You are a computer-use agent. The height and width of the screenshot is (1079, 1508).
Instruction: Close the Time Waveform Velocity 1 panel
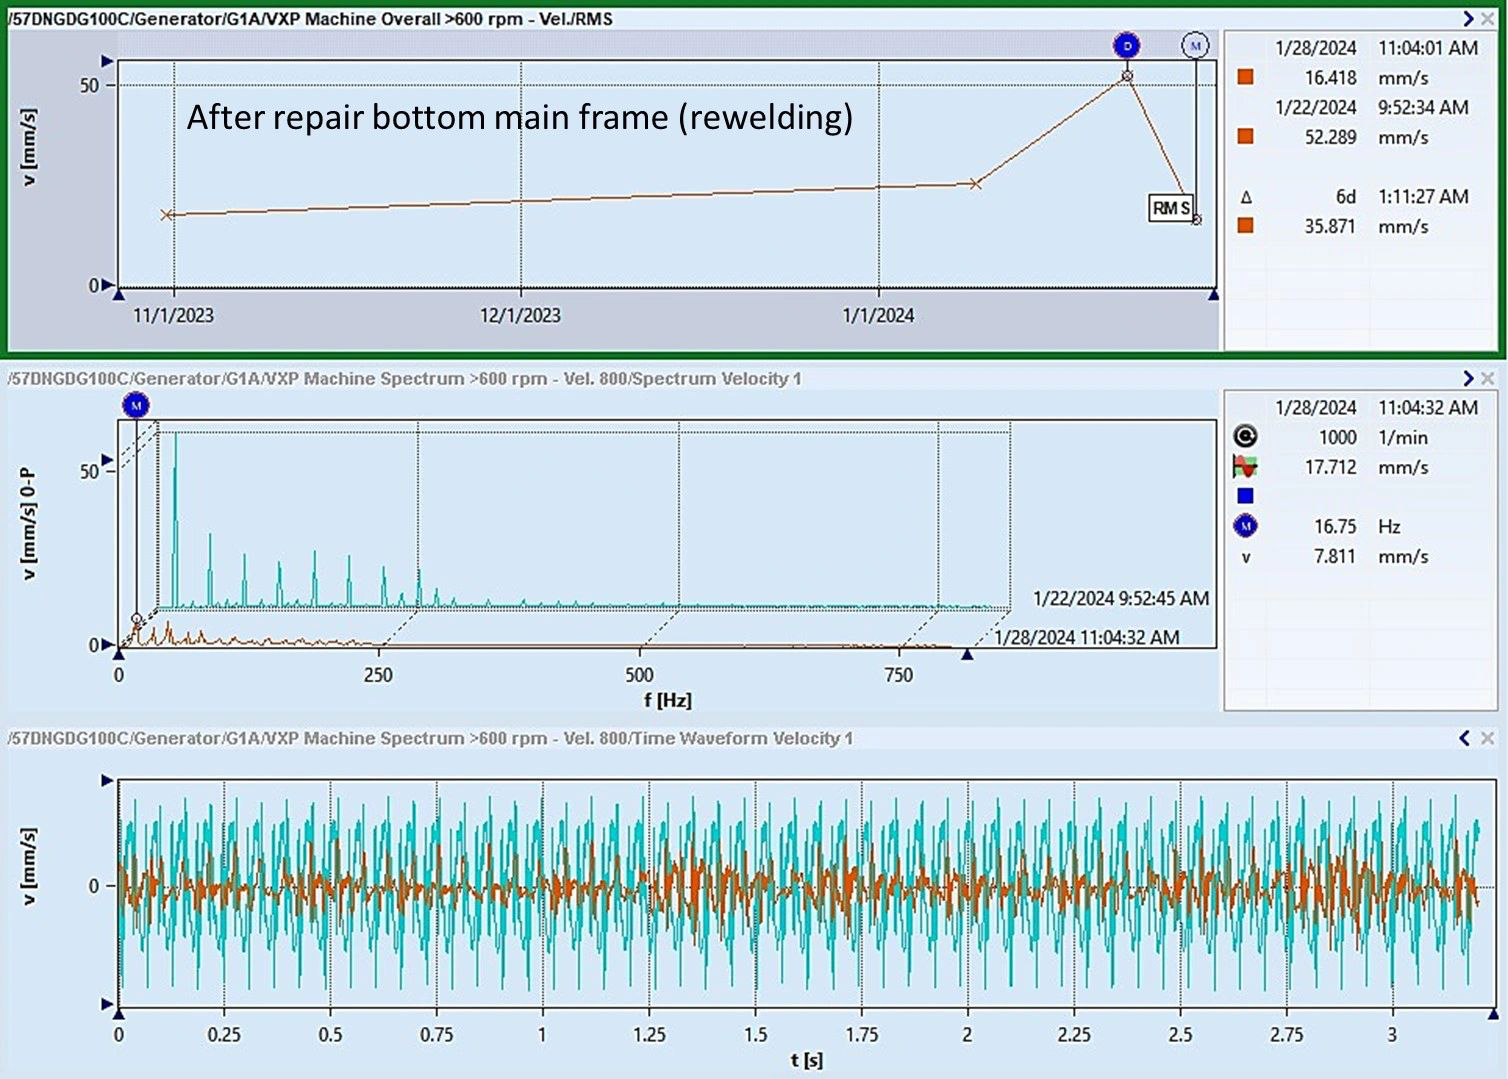(x=1487, y=738)
